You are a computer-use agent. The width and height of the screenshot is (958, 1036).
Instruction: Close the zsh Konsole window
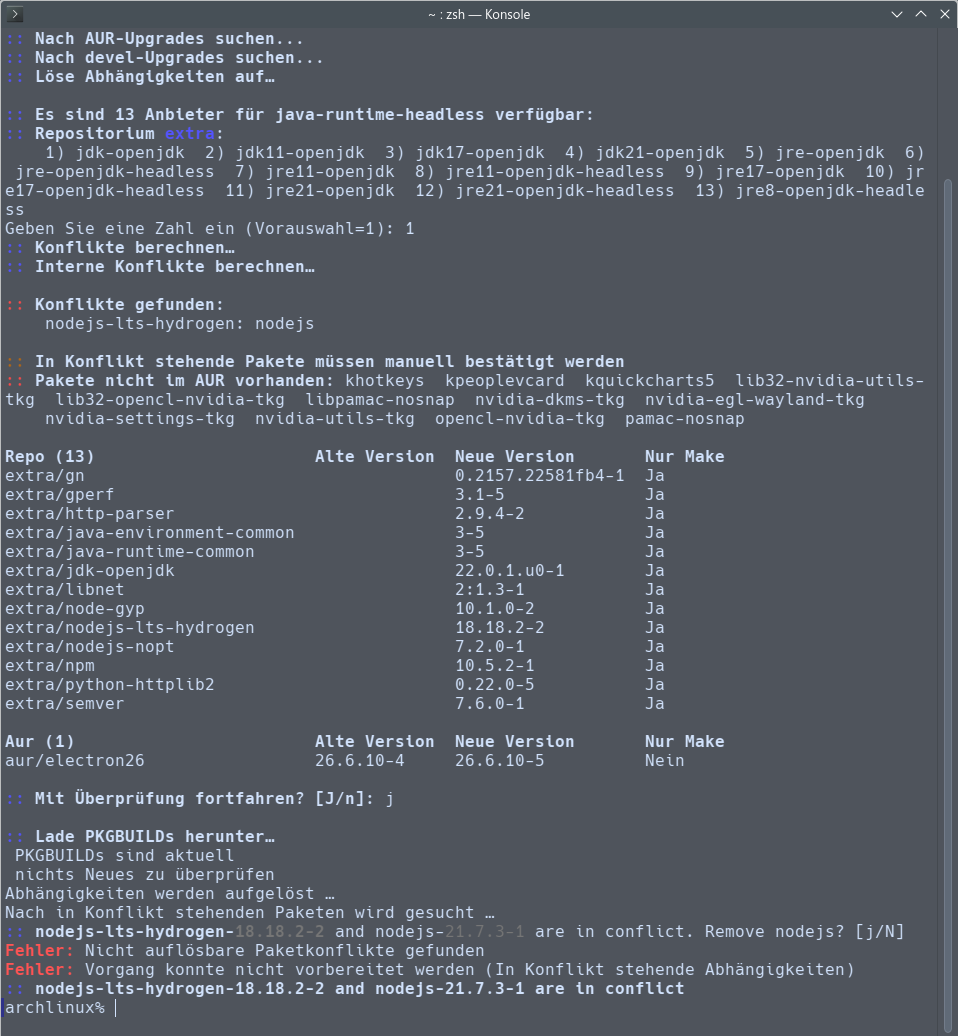pos(944,14)
